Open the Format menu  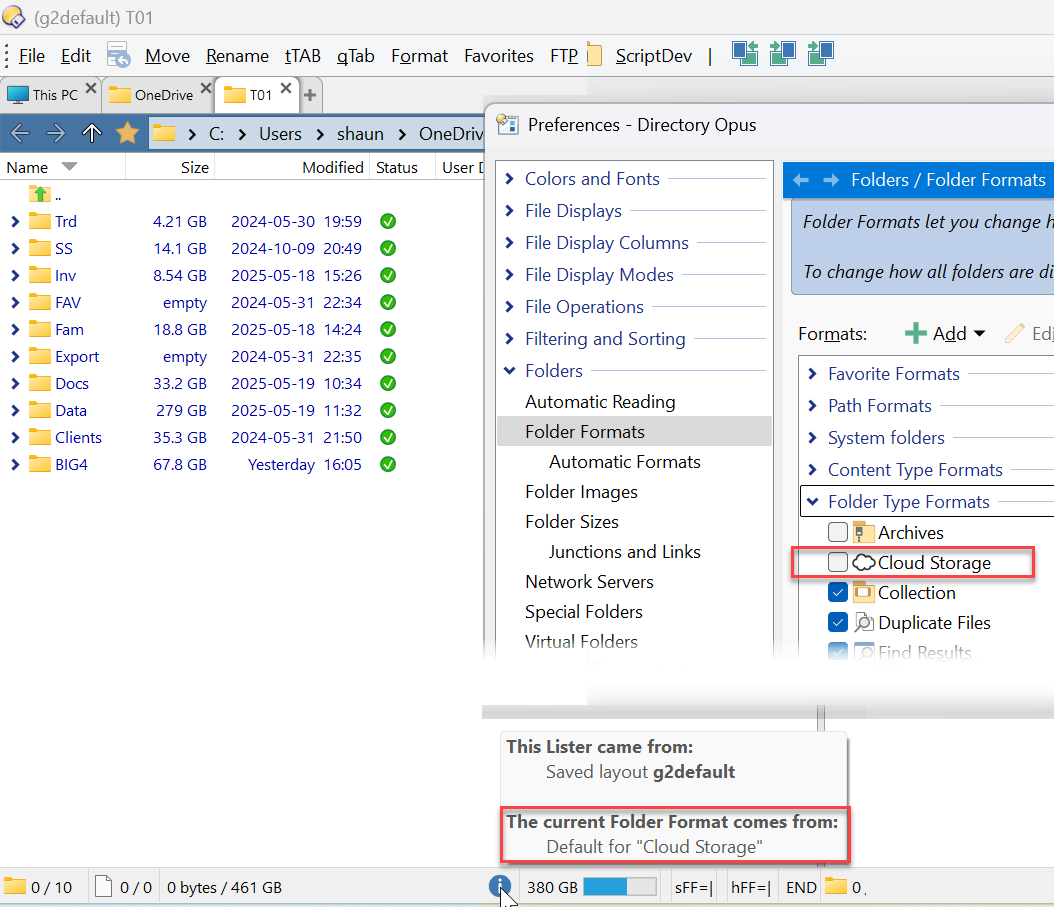pos(419,56)
